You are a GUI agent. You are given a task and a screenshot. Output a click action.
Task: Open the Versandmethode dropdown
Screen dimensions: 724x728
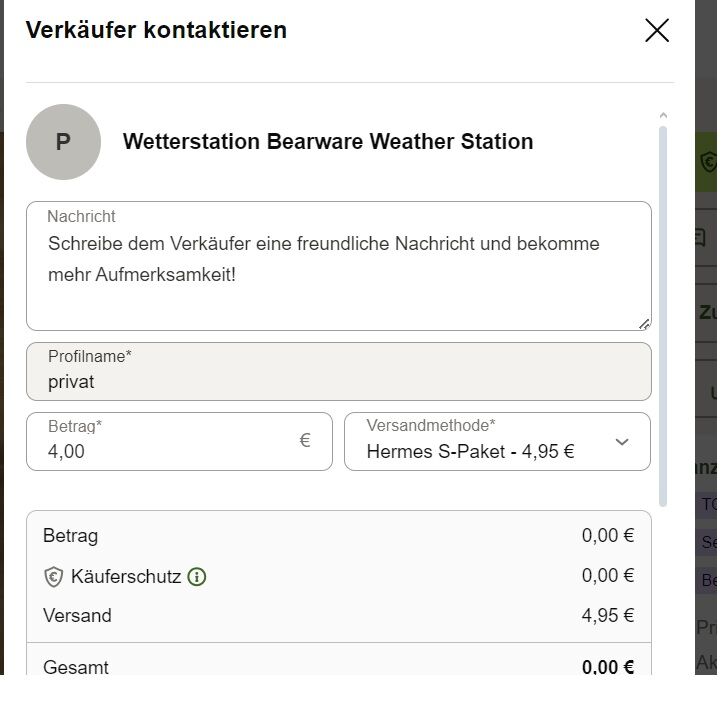[497, 442]
